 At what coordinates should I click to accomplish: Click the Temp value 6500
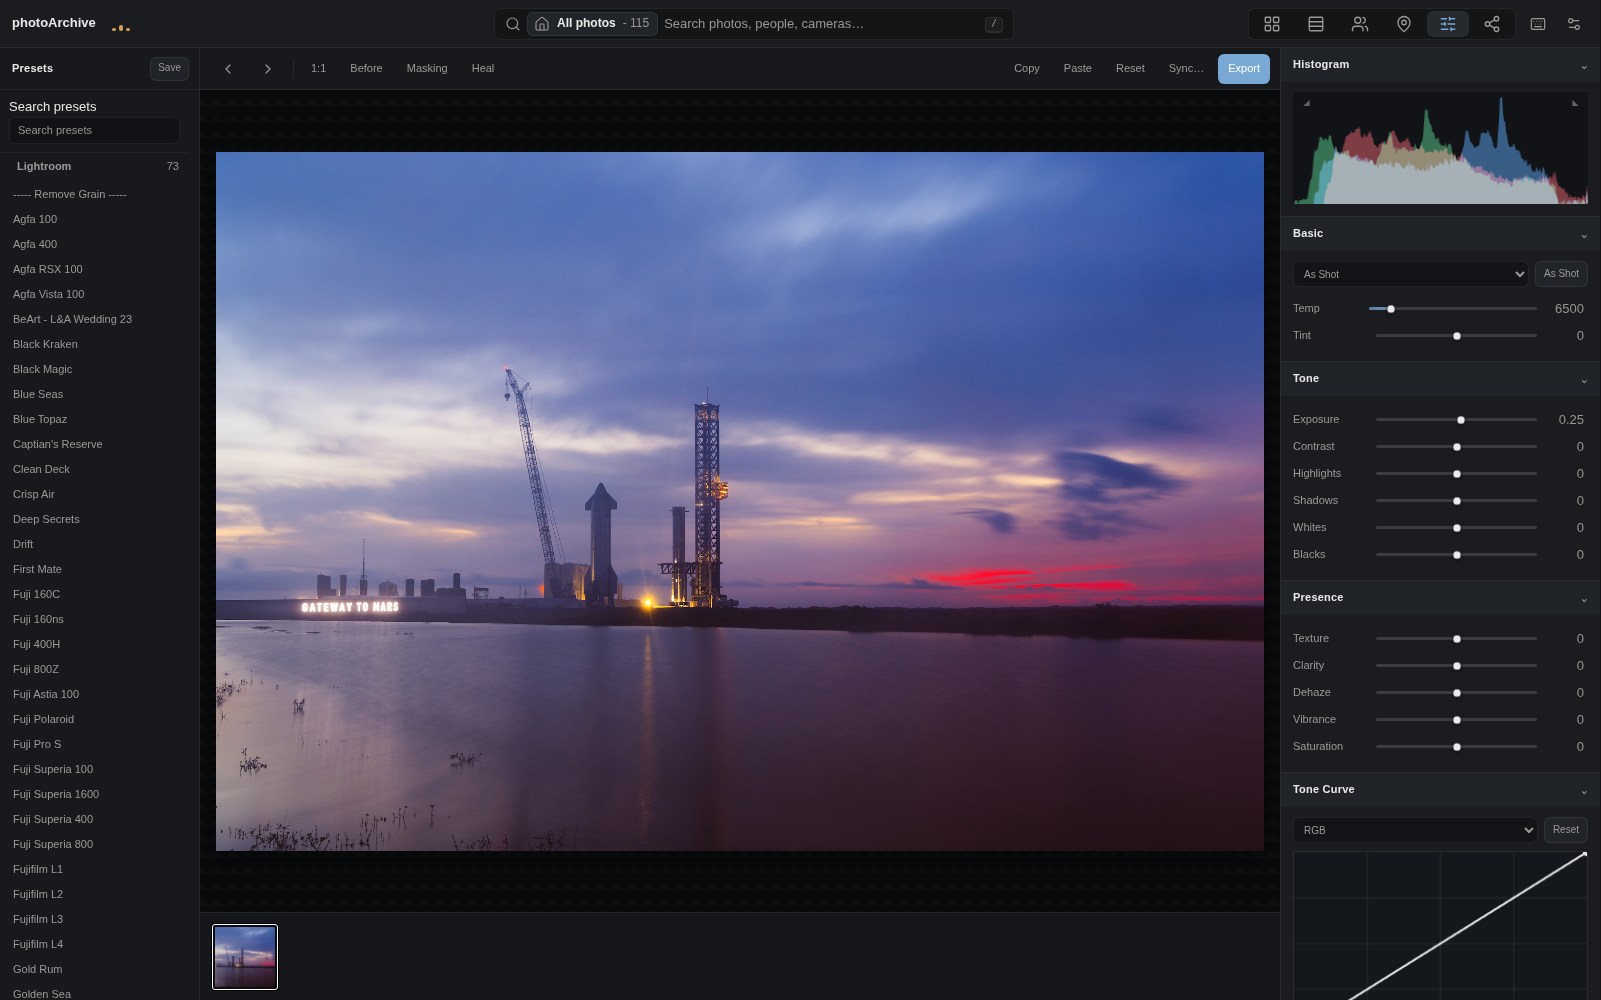(x=1568, y=309)
